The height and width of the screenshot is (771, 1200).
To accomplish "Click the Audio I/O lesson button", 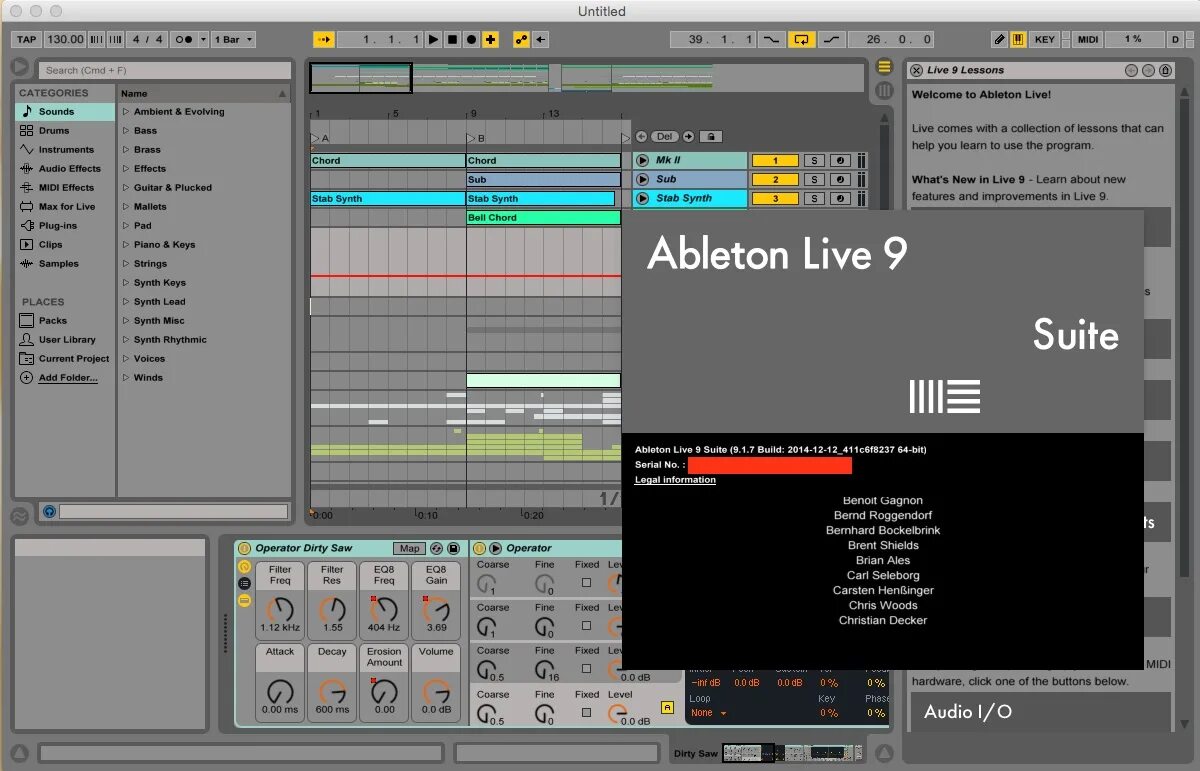I will [x=1040, y=711].
